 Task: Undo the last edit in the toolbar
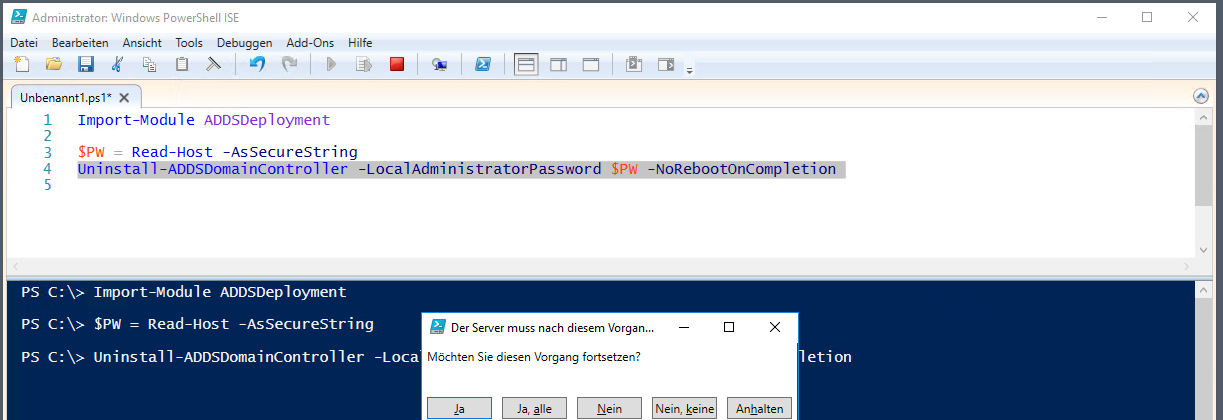coord(257,65)
